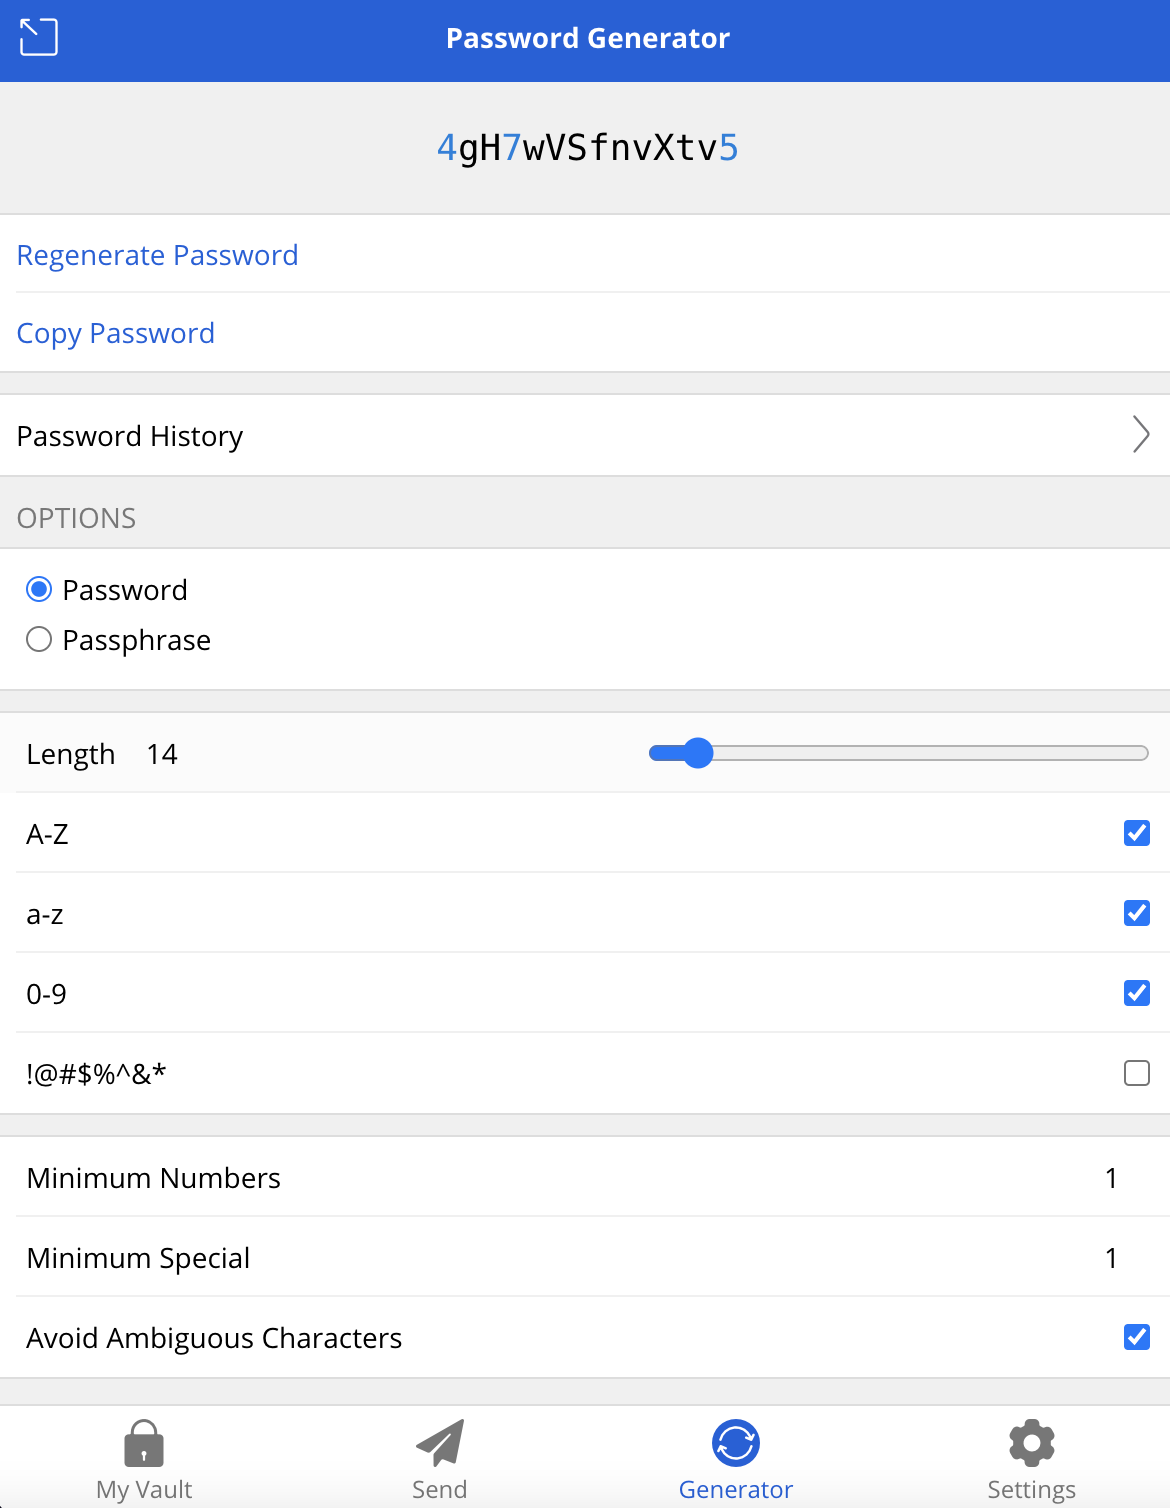Open My Vault lock icon

point(144,1443)
